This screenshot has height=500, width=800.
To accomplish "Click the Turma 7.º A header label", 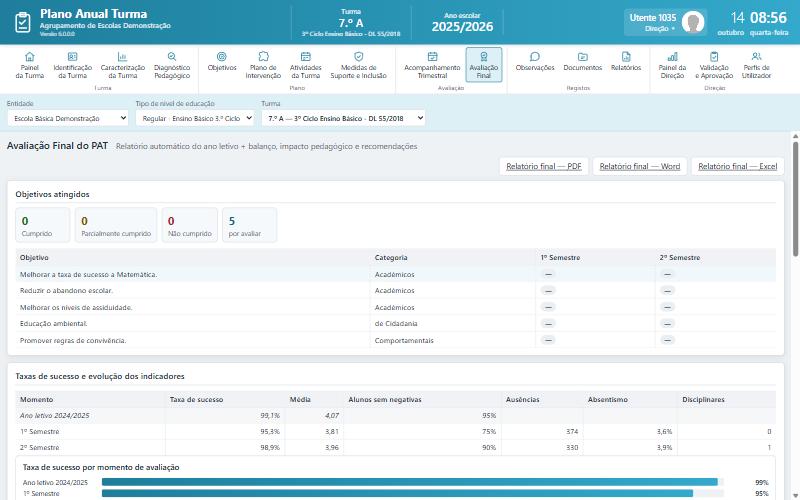I will pyautogui.click(x=351, y=23).
